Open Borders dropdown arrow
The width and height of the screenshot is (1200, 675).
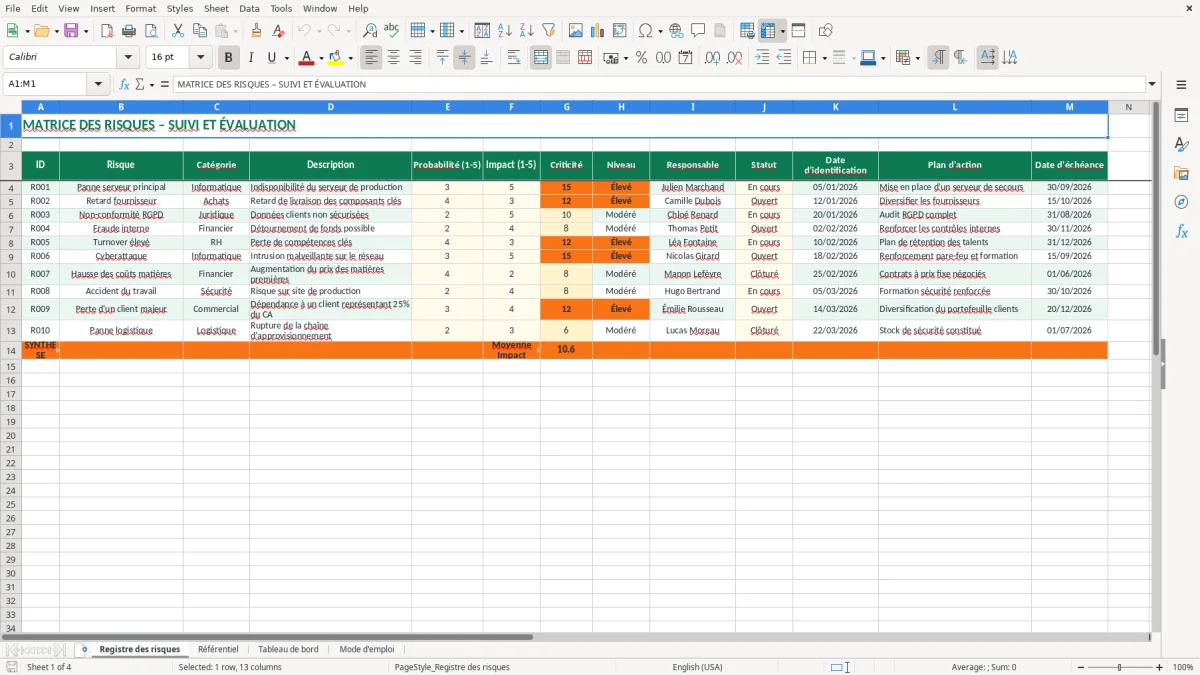point(824,58)
